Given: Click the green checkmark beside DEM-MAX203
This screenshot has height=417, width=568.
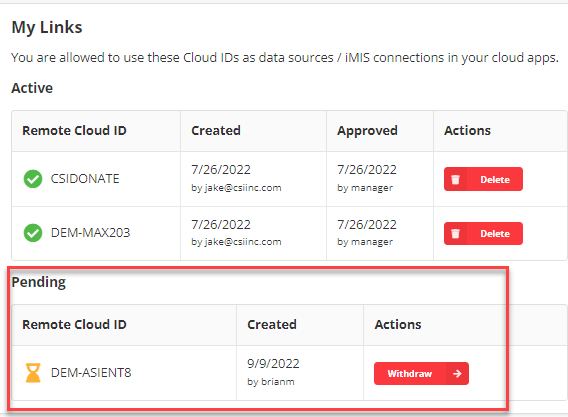Looking at the screenshot, I should (x=33, y=233).
